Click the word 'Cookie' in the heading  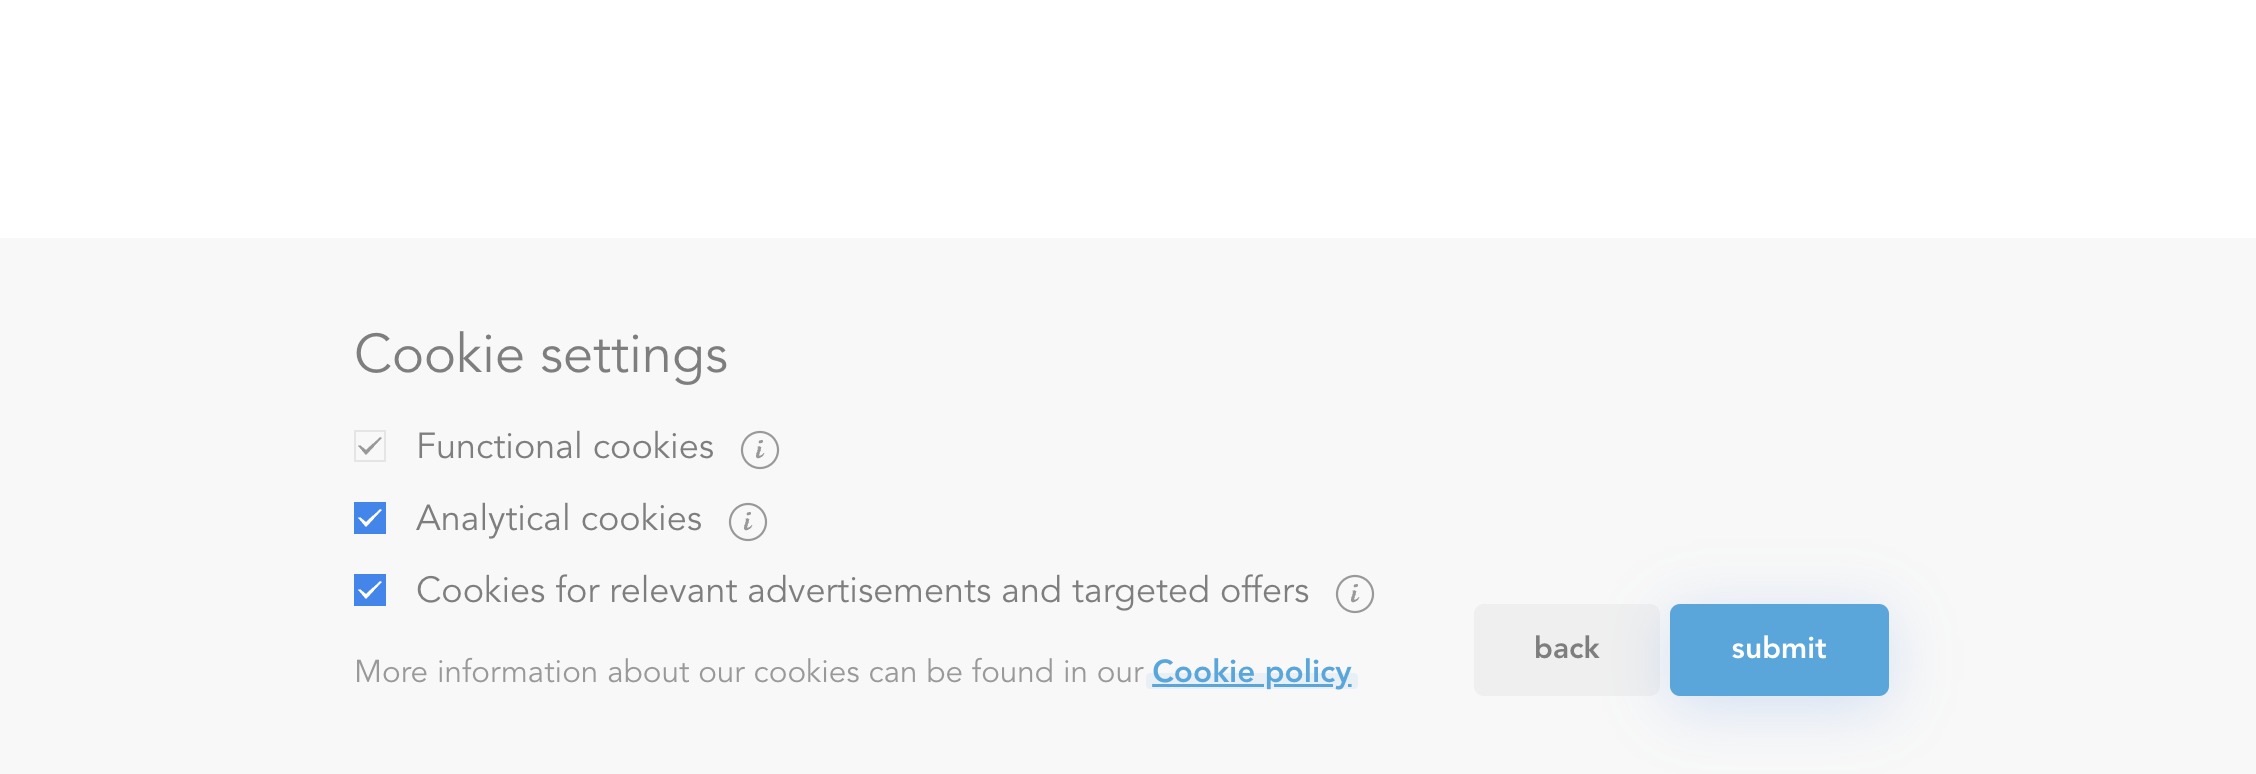(439, 355)
